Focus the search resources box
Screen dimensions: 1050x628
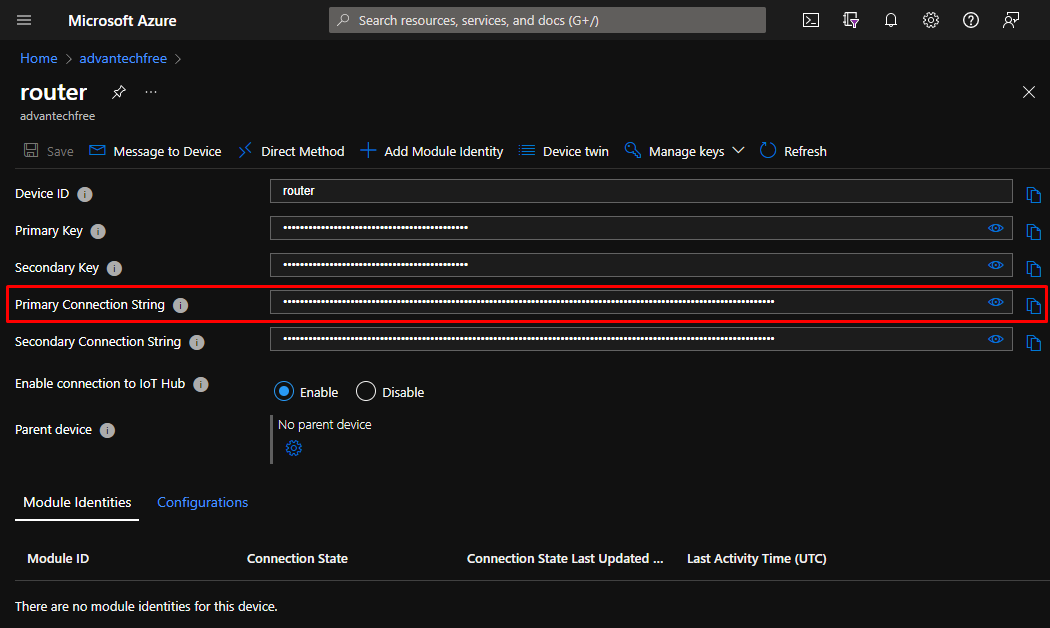click(x=547, y=20)
